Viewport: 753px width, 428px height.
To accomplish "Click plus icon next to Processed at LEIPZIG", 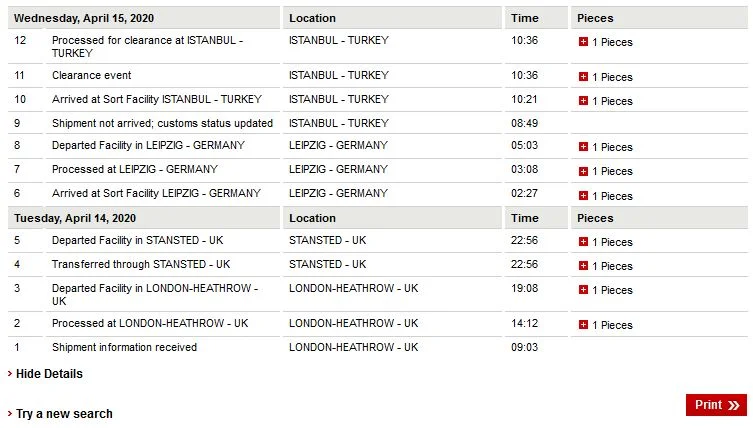I will click(583, 171).
